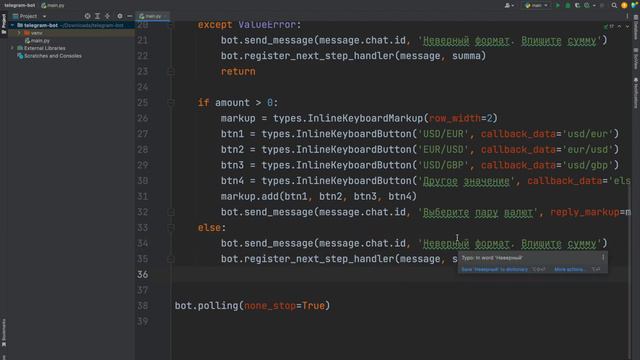Open Database tool window on right stripe
The image size is (640, 360).
click(x=636, y=27)
